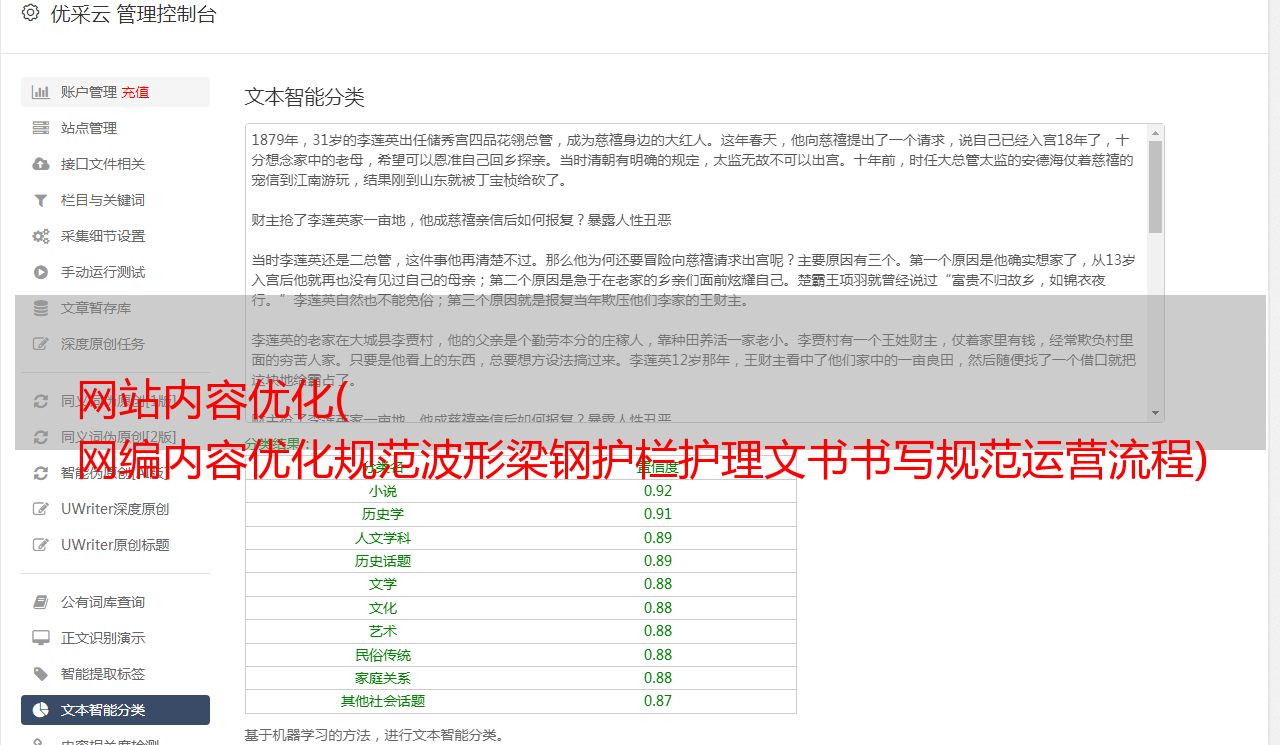Click the text area scrollbar thumb

point(1155,187)
